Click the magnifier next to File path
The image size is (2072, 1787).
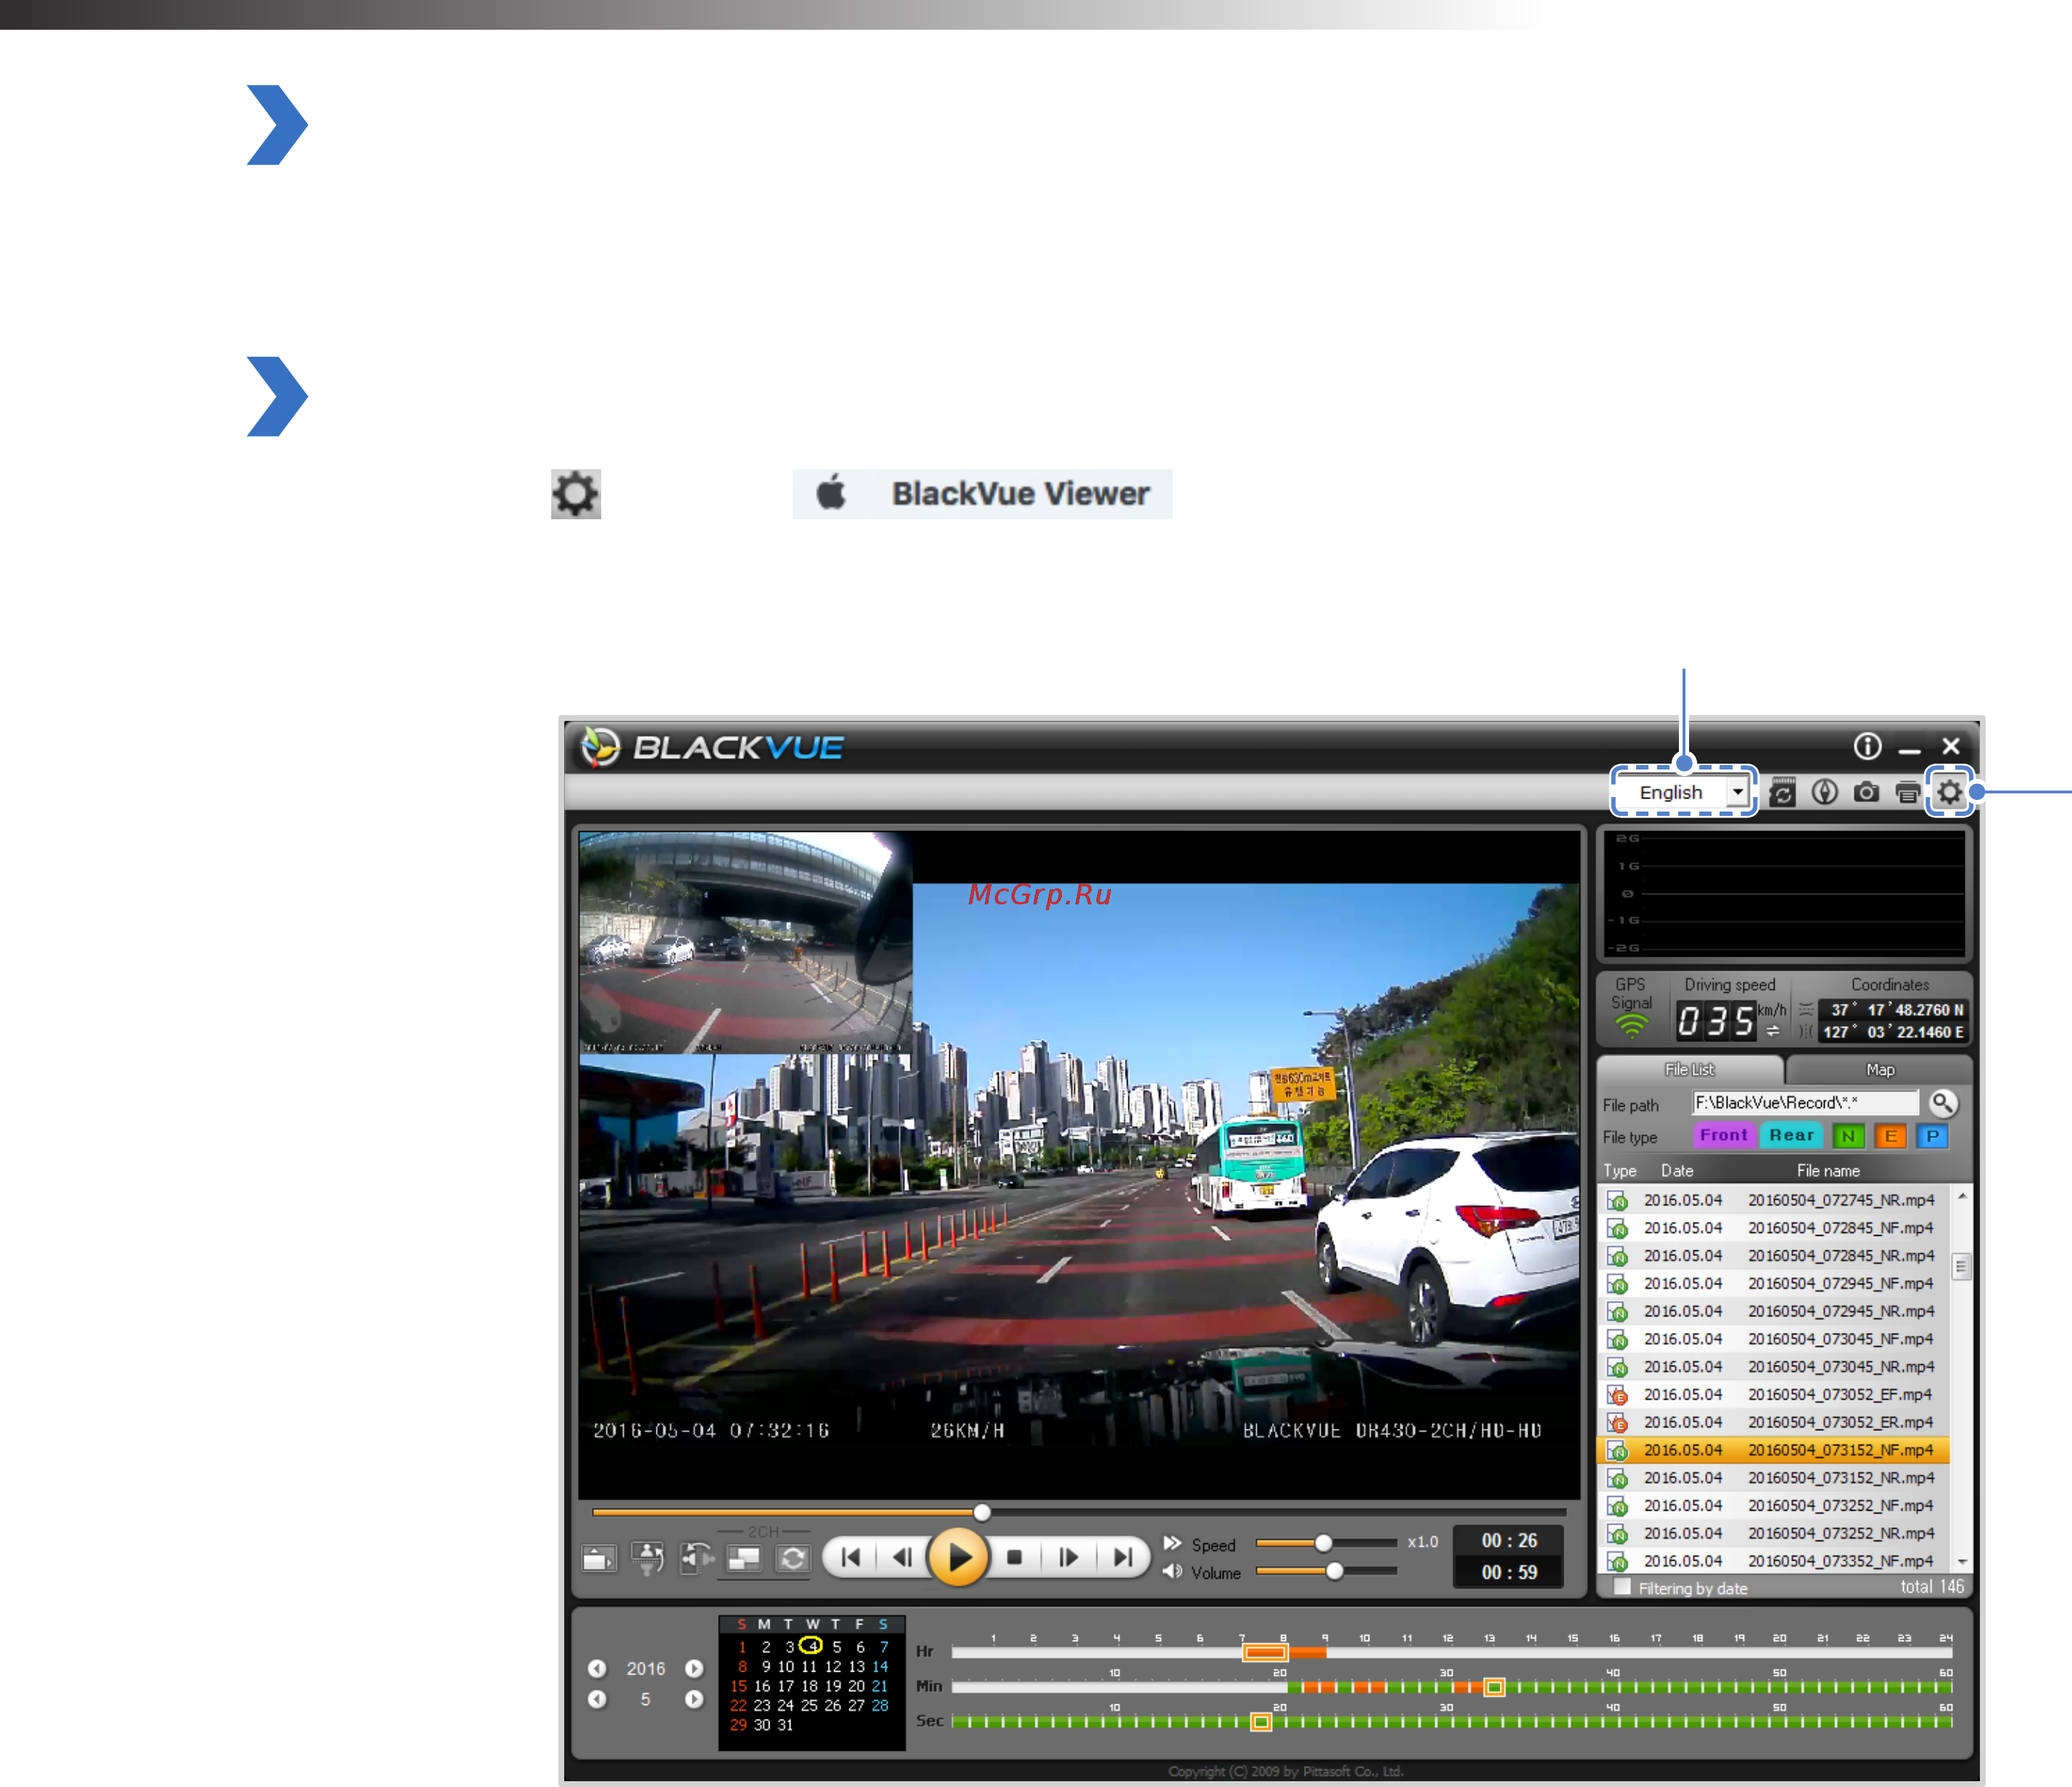tap(1942, 1103)
